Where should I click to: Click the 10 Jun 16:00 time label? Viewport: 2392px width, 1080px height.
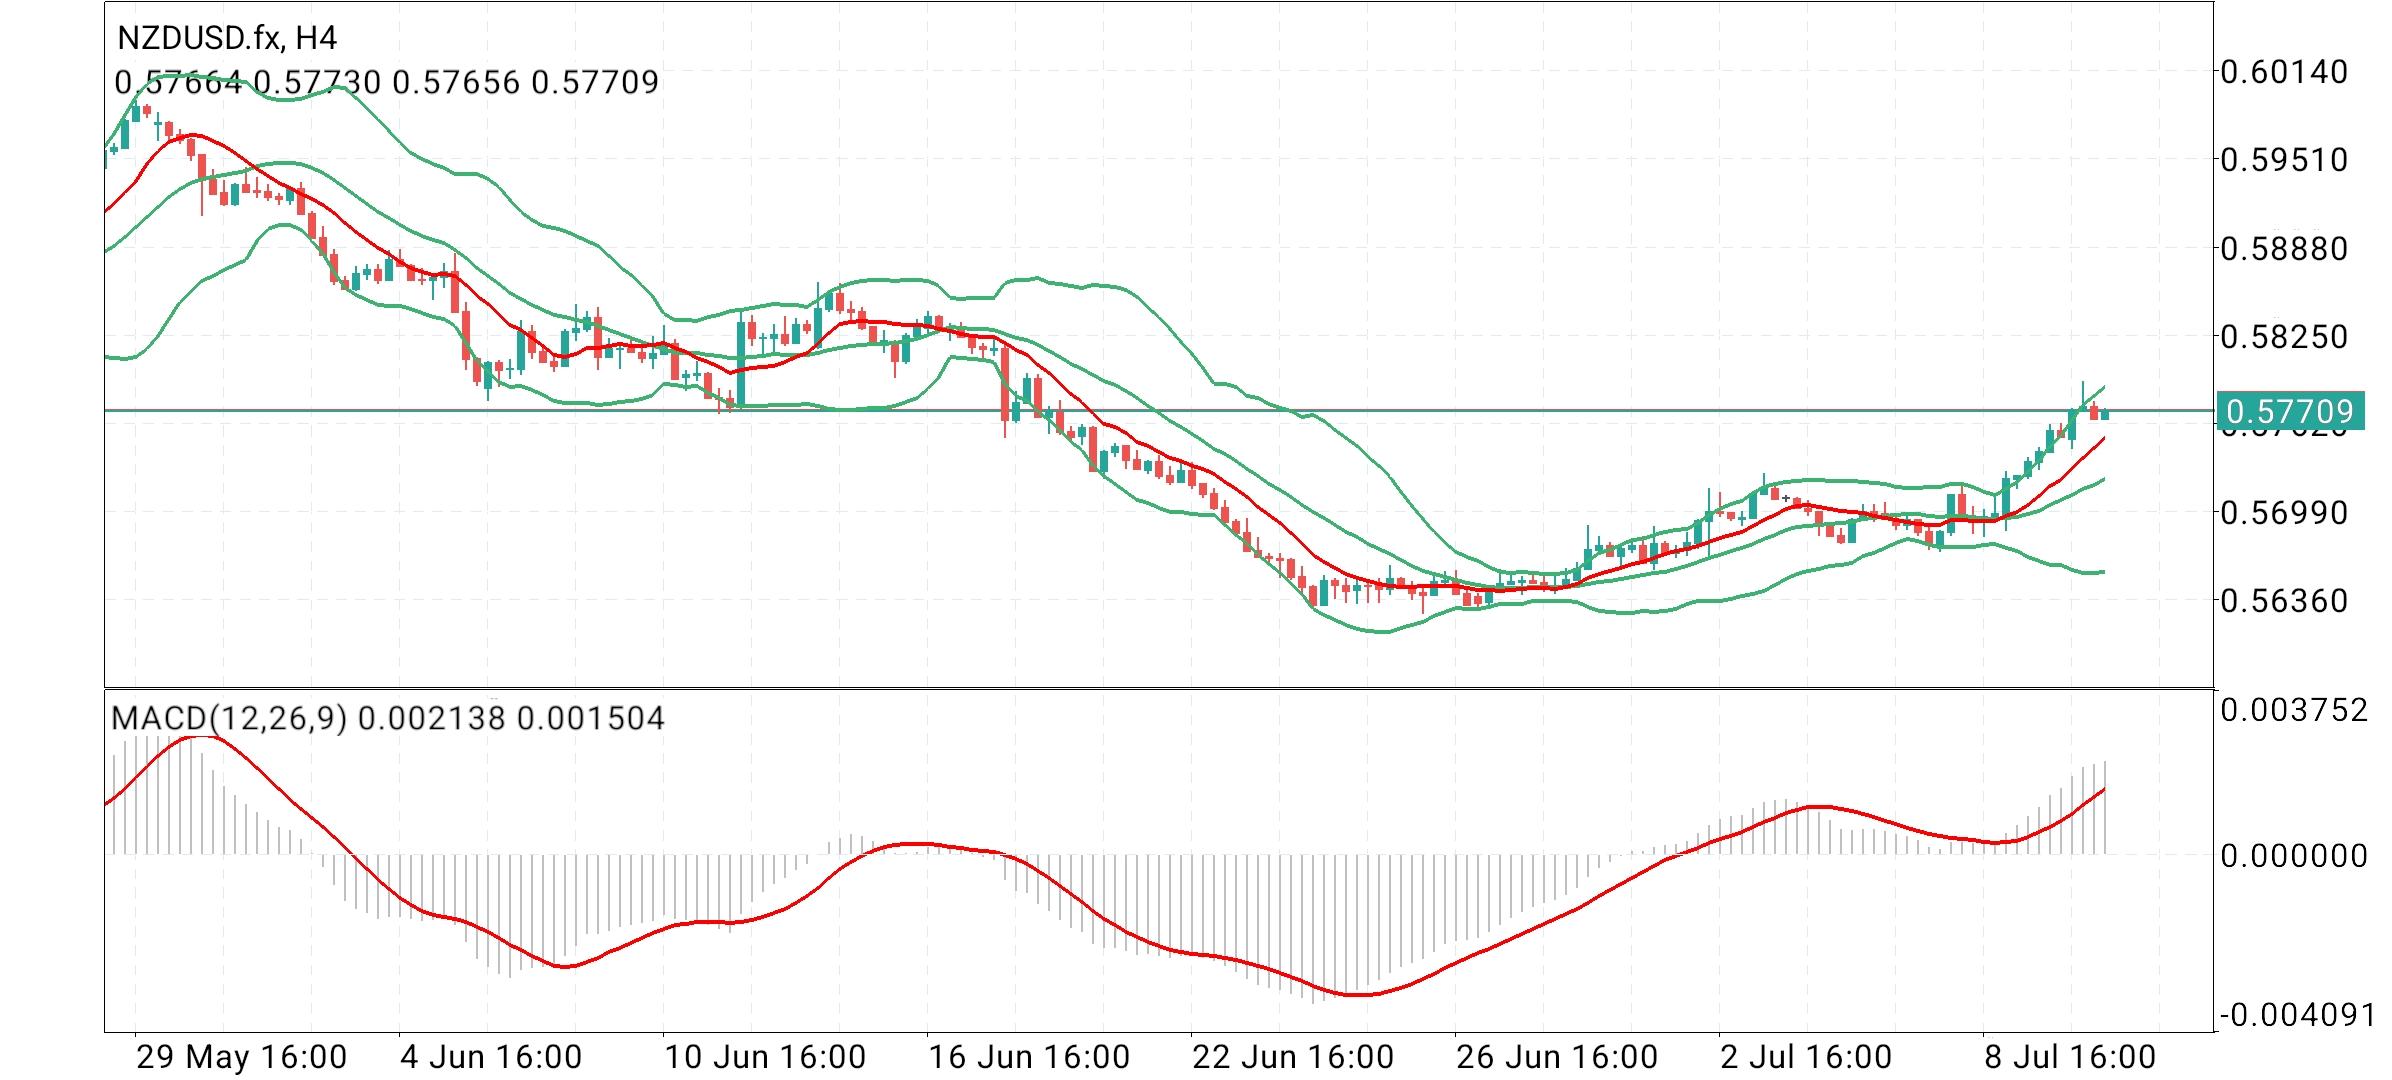[765, 1057]
